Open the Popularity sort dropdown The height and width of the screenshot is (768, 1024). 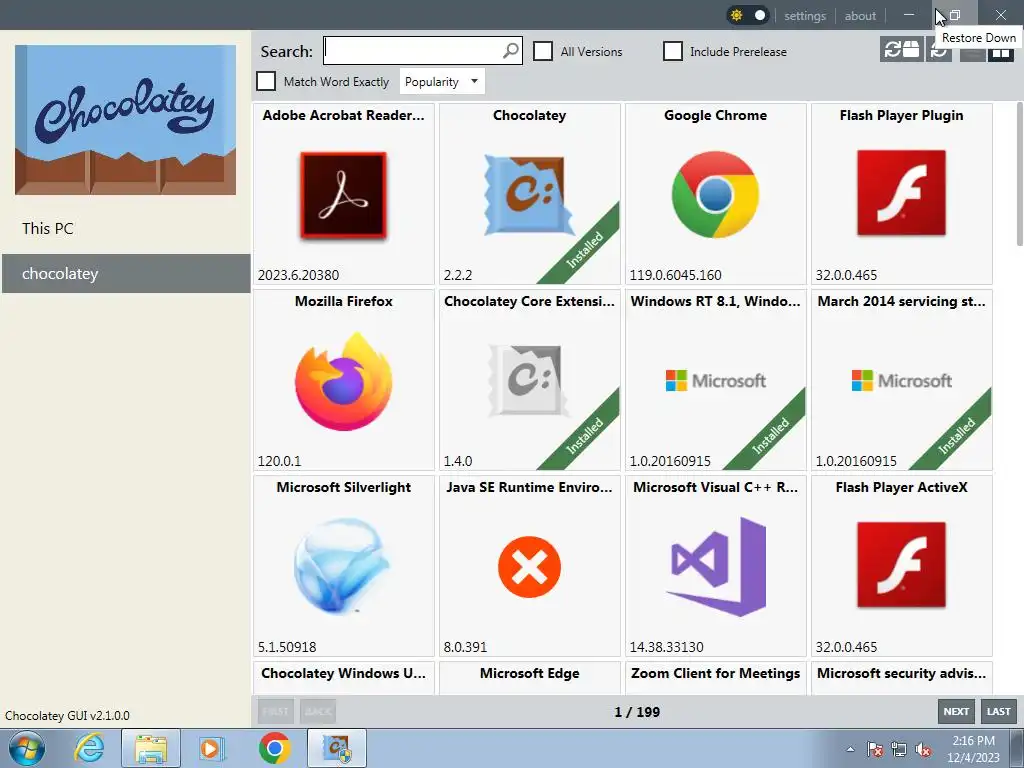[441, 82]
